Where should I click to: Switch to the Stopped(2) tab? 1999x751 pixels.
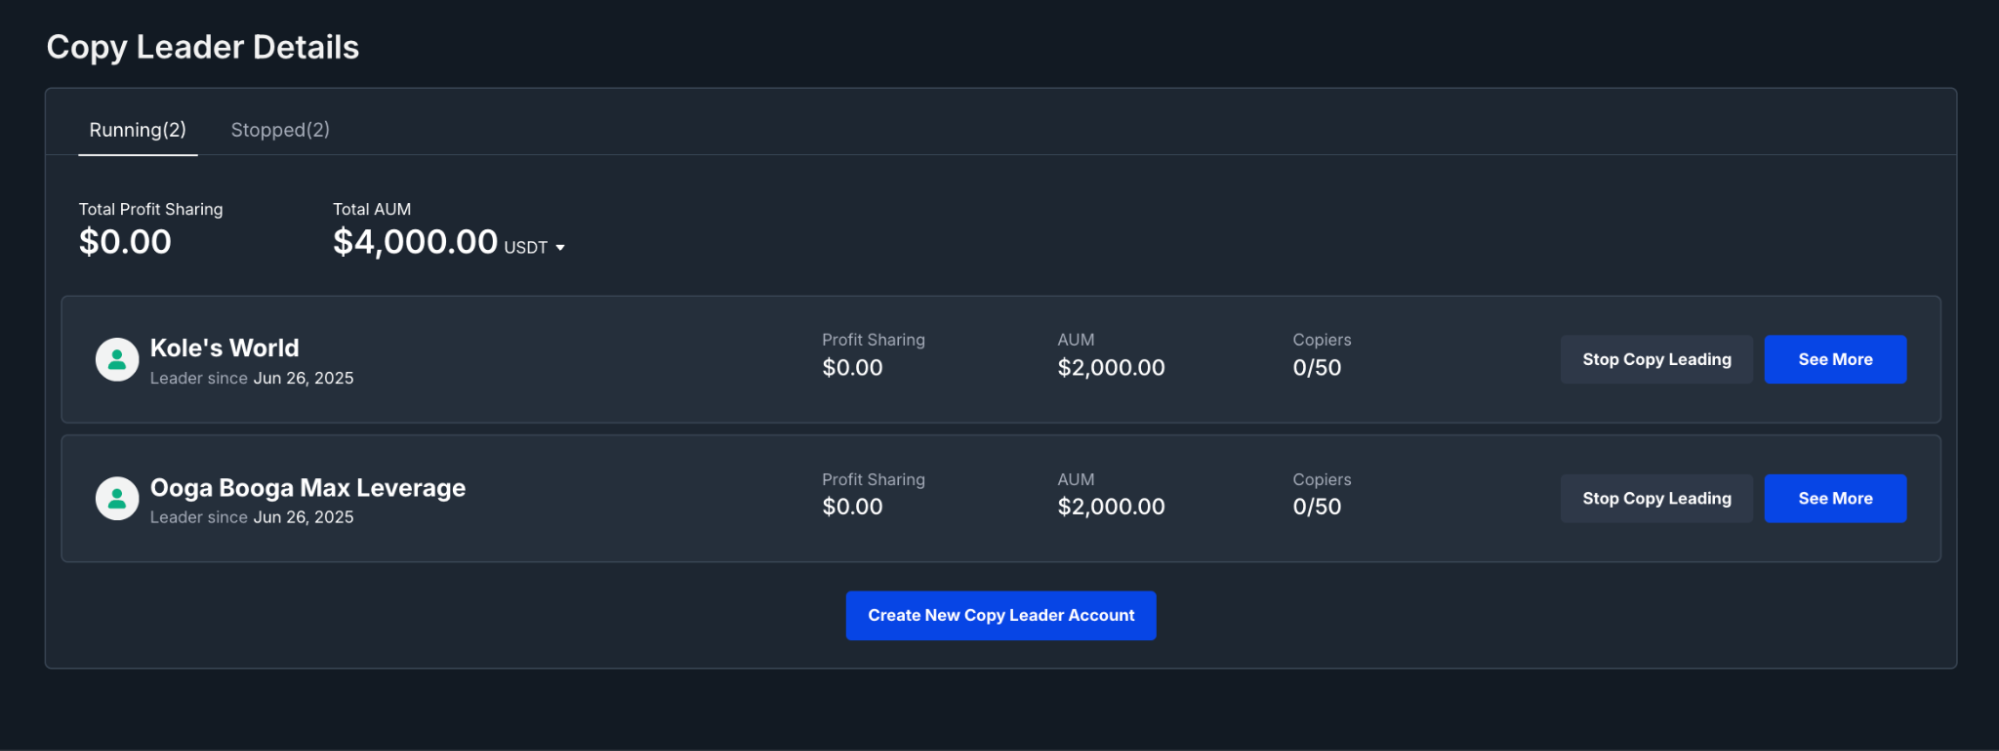(280, 129)
